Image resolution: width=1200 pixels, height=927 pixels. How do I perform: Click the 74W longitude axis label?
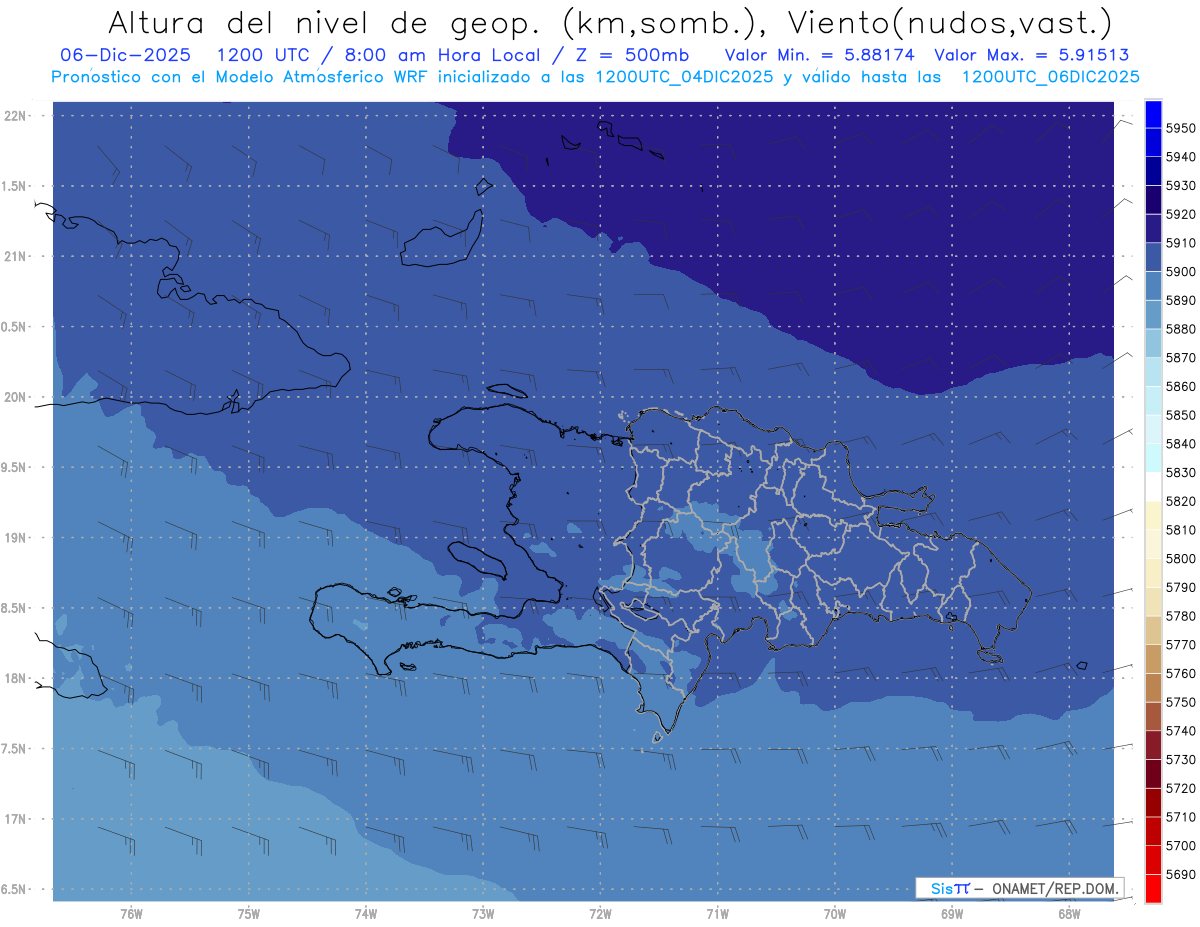point(366,913)
